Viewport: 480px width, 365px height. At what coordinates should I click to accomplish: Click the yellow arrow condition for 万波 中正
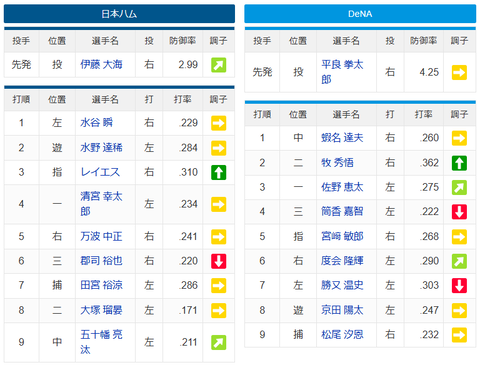click(219, 237)
